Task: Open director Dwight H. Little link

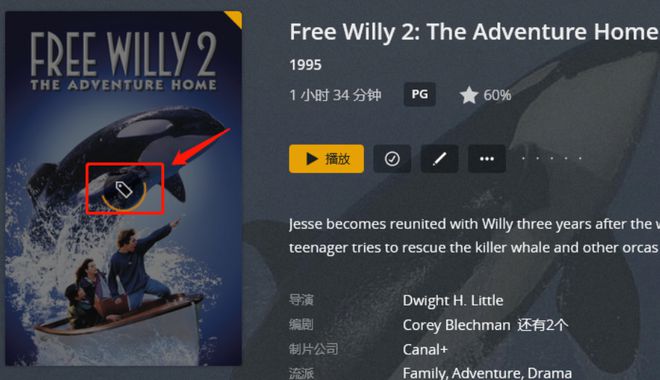Action: [x=453, y=300]
